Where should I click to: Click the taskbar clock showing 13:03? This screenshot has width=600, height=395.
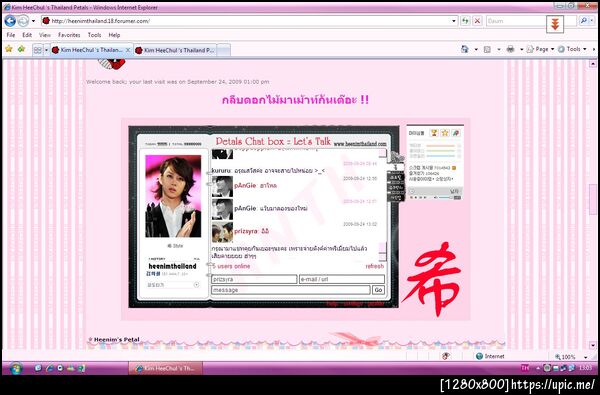585,368
